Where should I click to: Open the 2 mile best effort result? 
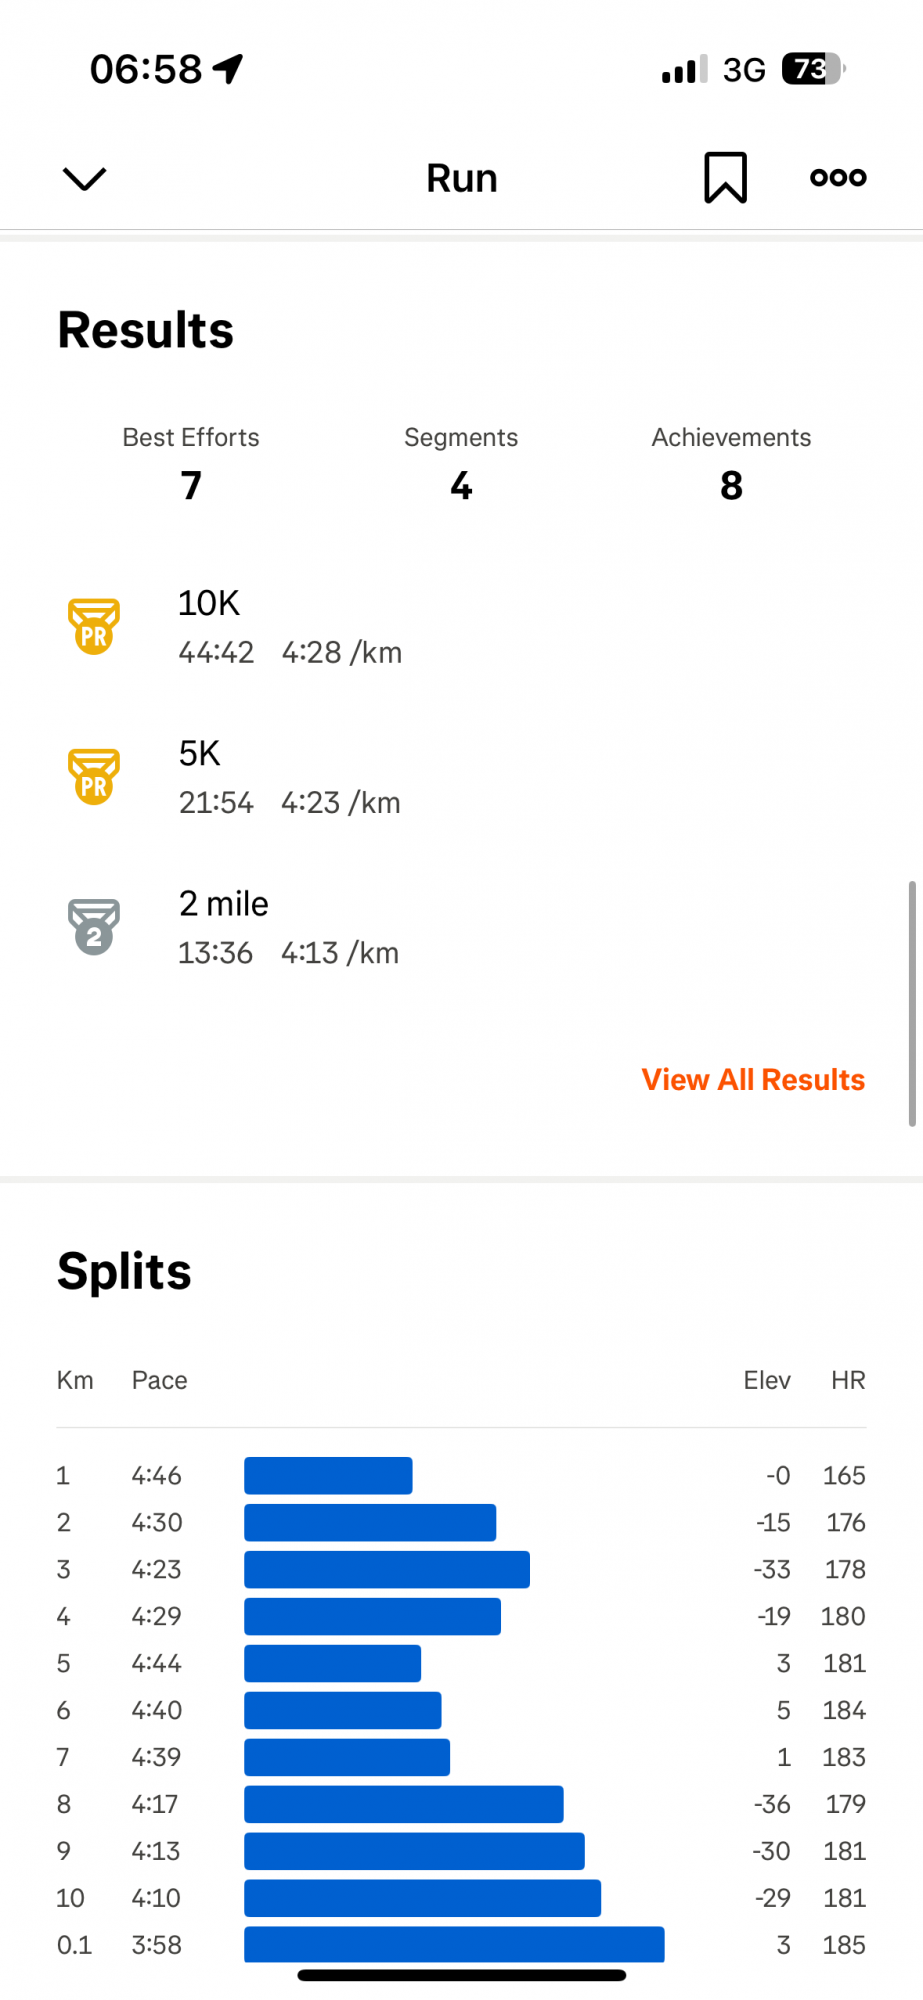[x=290, y=927]
